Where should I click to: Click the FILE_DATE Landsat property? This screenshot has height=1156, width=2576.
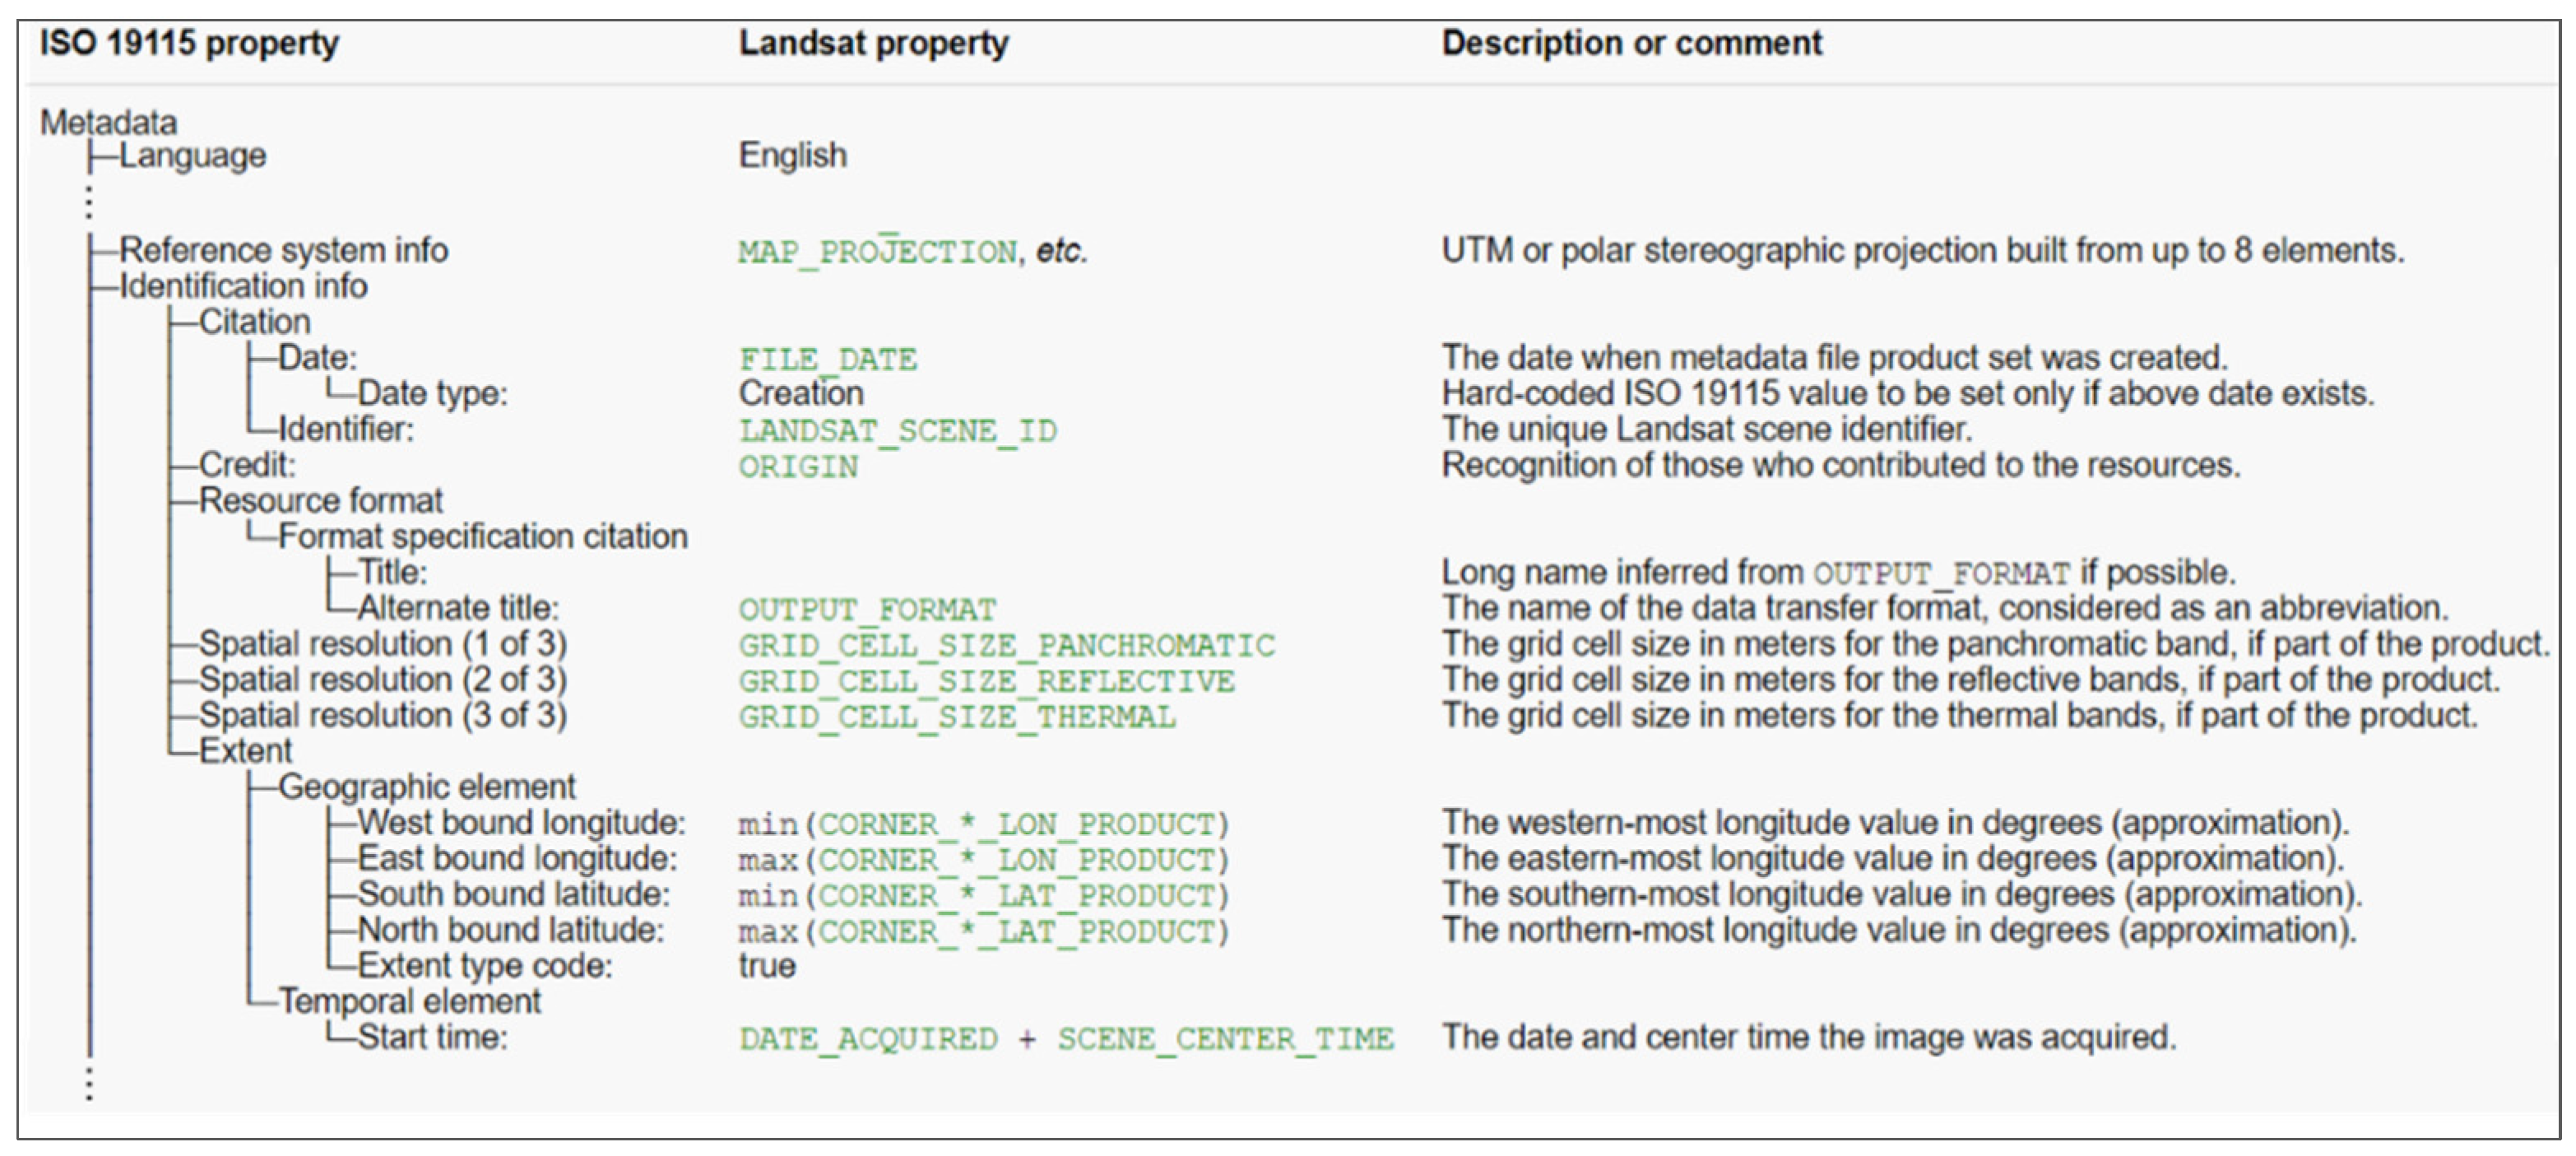click(x=827, y=359)
